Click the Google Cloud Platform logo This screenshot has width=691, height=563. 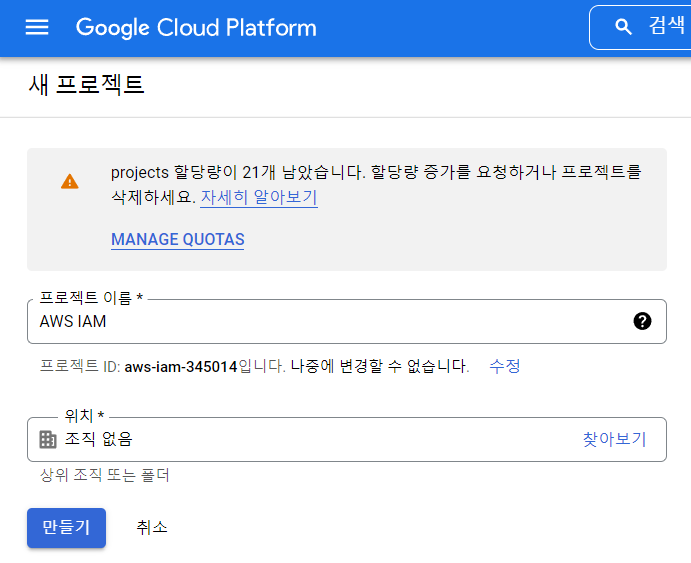(x=196, y=27)
